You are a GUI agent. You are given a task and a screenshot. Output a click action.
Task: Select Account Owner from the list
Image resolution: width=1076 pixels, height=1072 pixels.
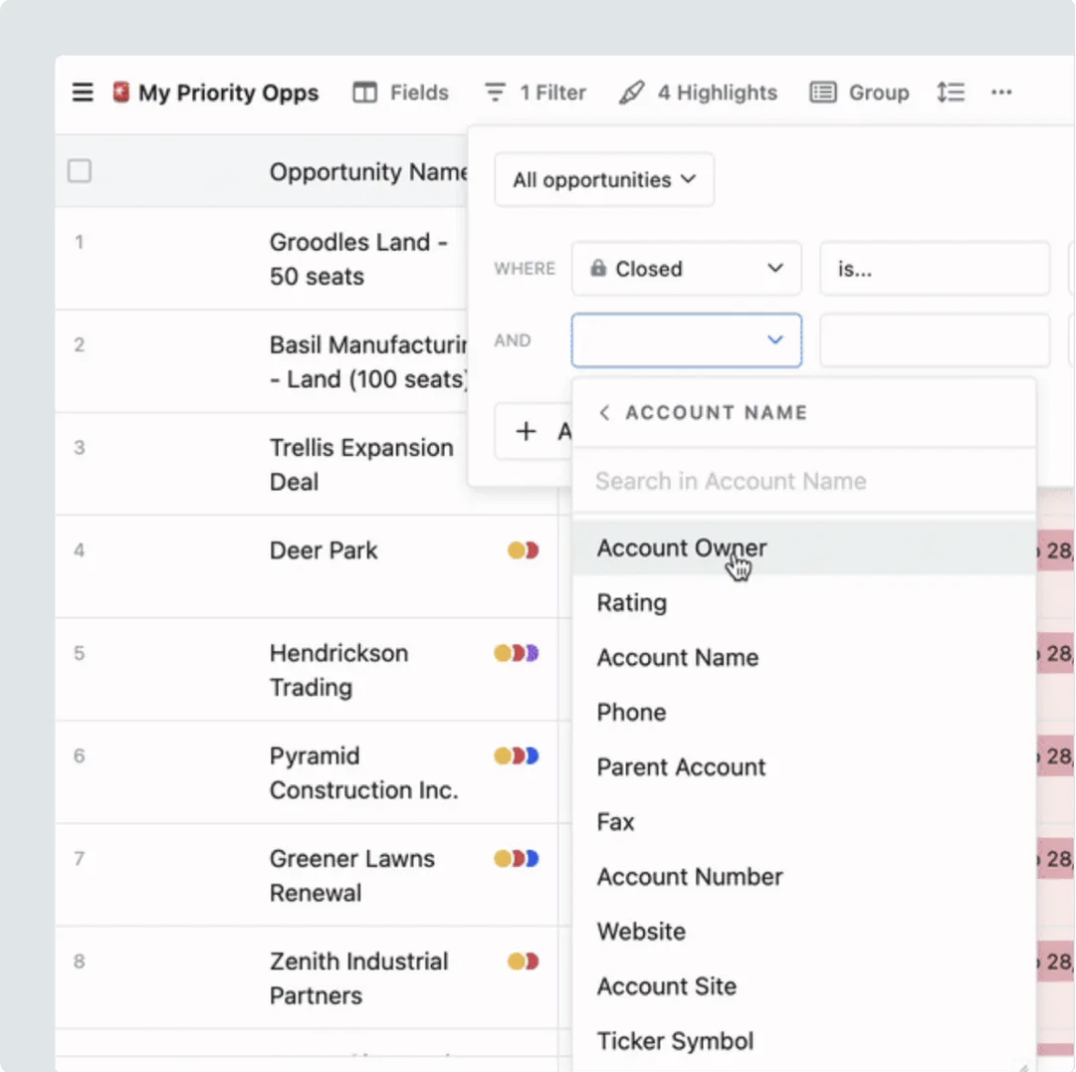(804, 548)
